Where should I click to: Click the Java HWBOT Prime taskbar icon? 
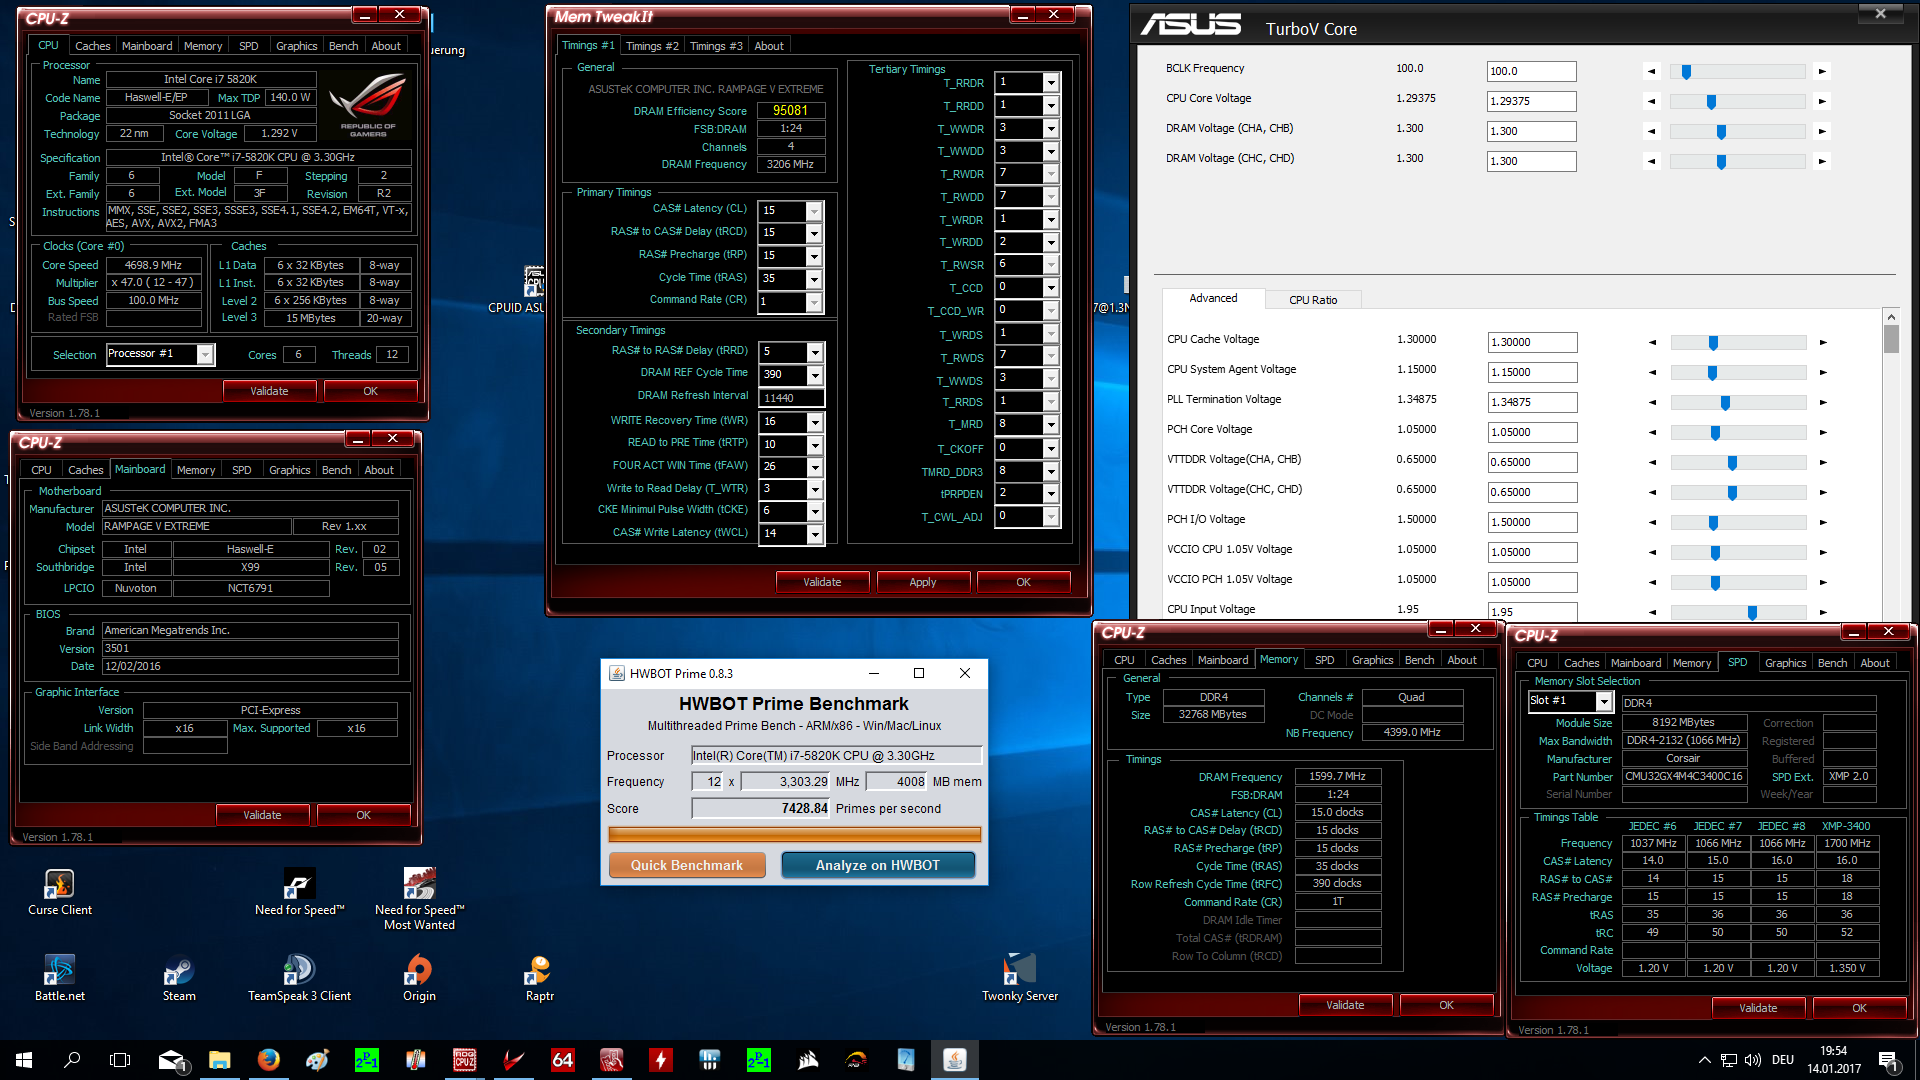point(955,1060)
